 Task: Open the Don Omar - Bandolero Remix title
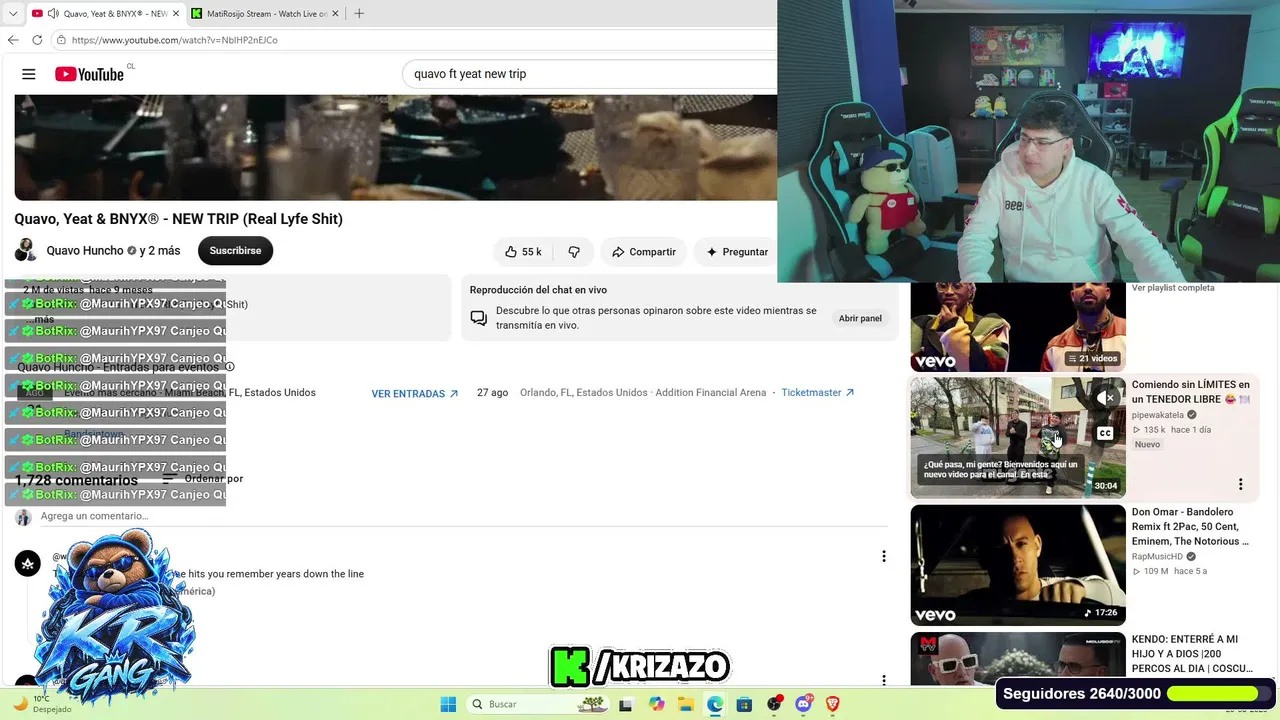pos(1191,526)
